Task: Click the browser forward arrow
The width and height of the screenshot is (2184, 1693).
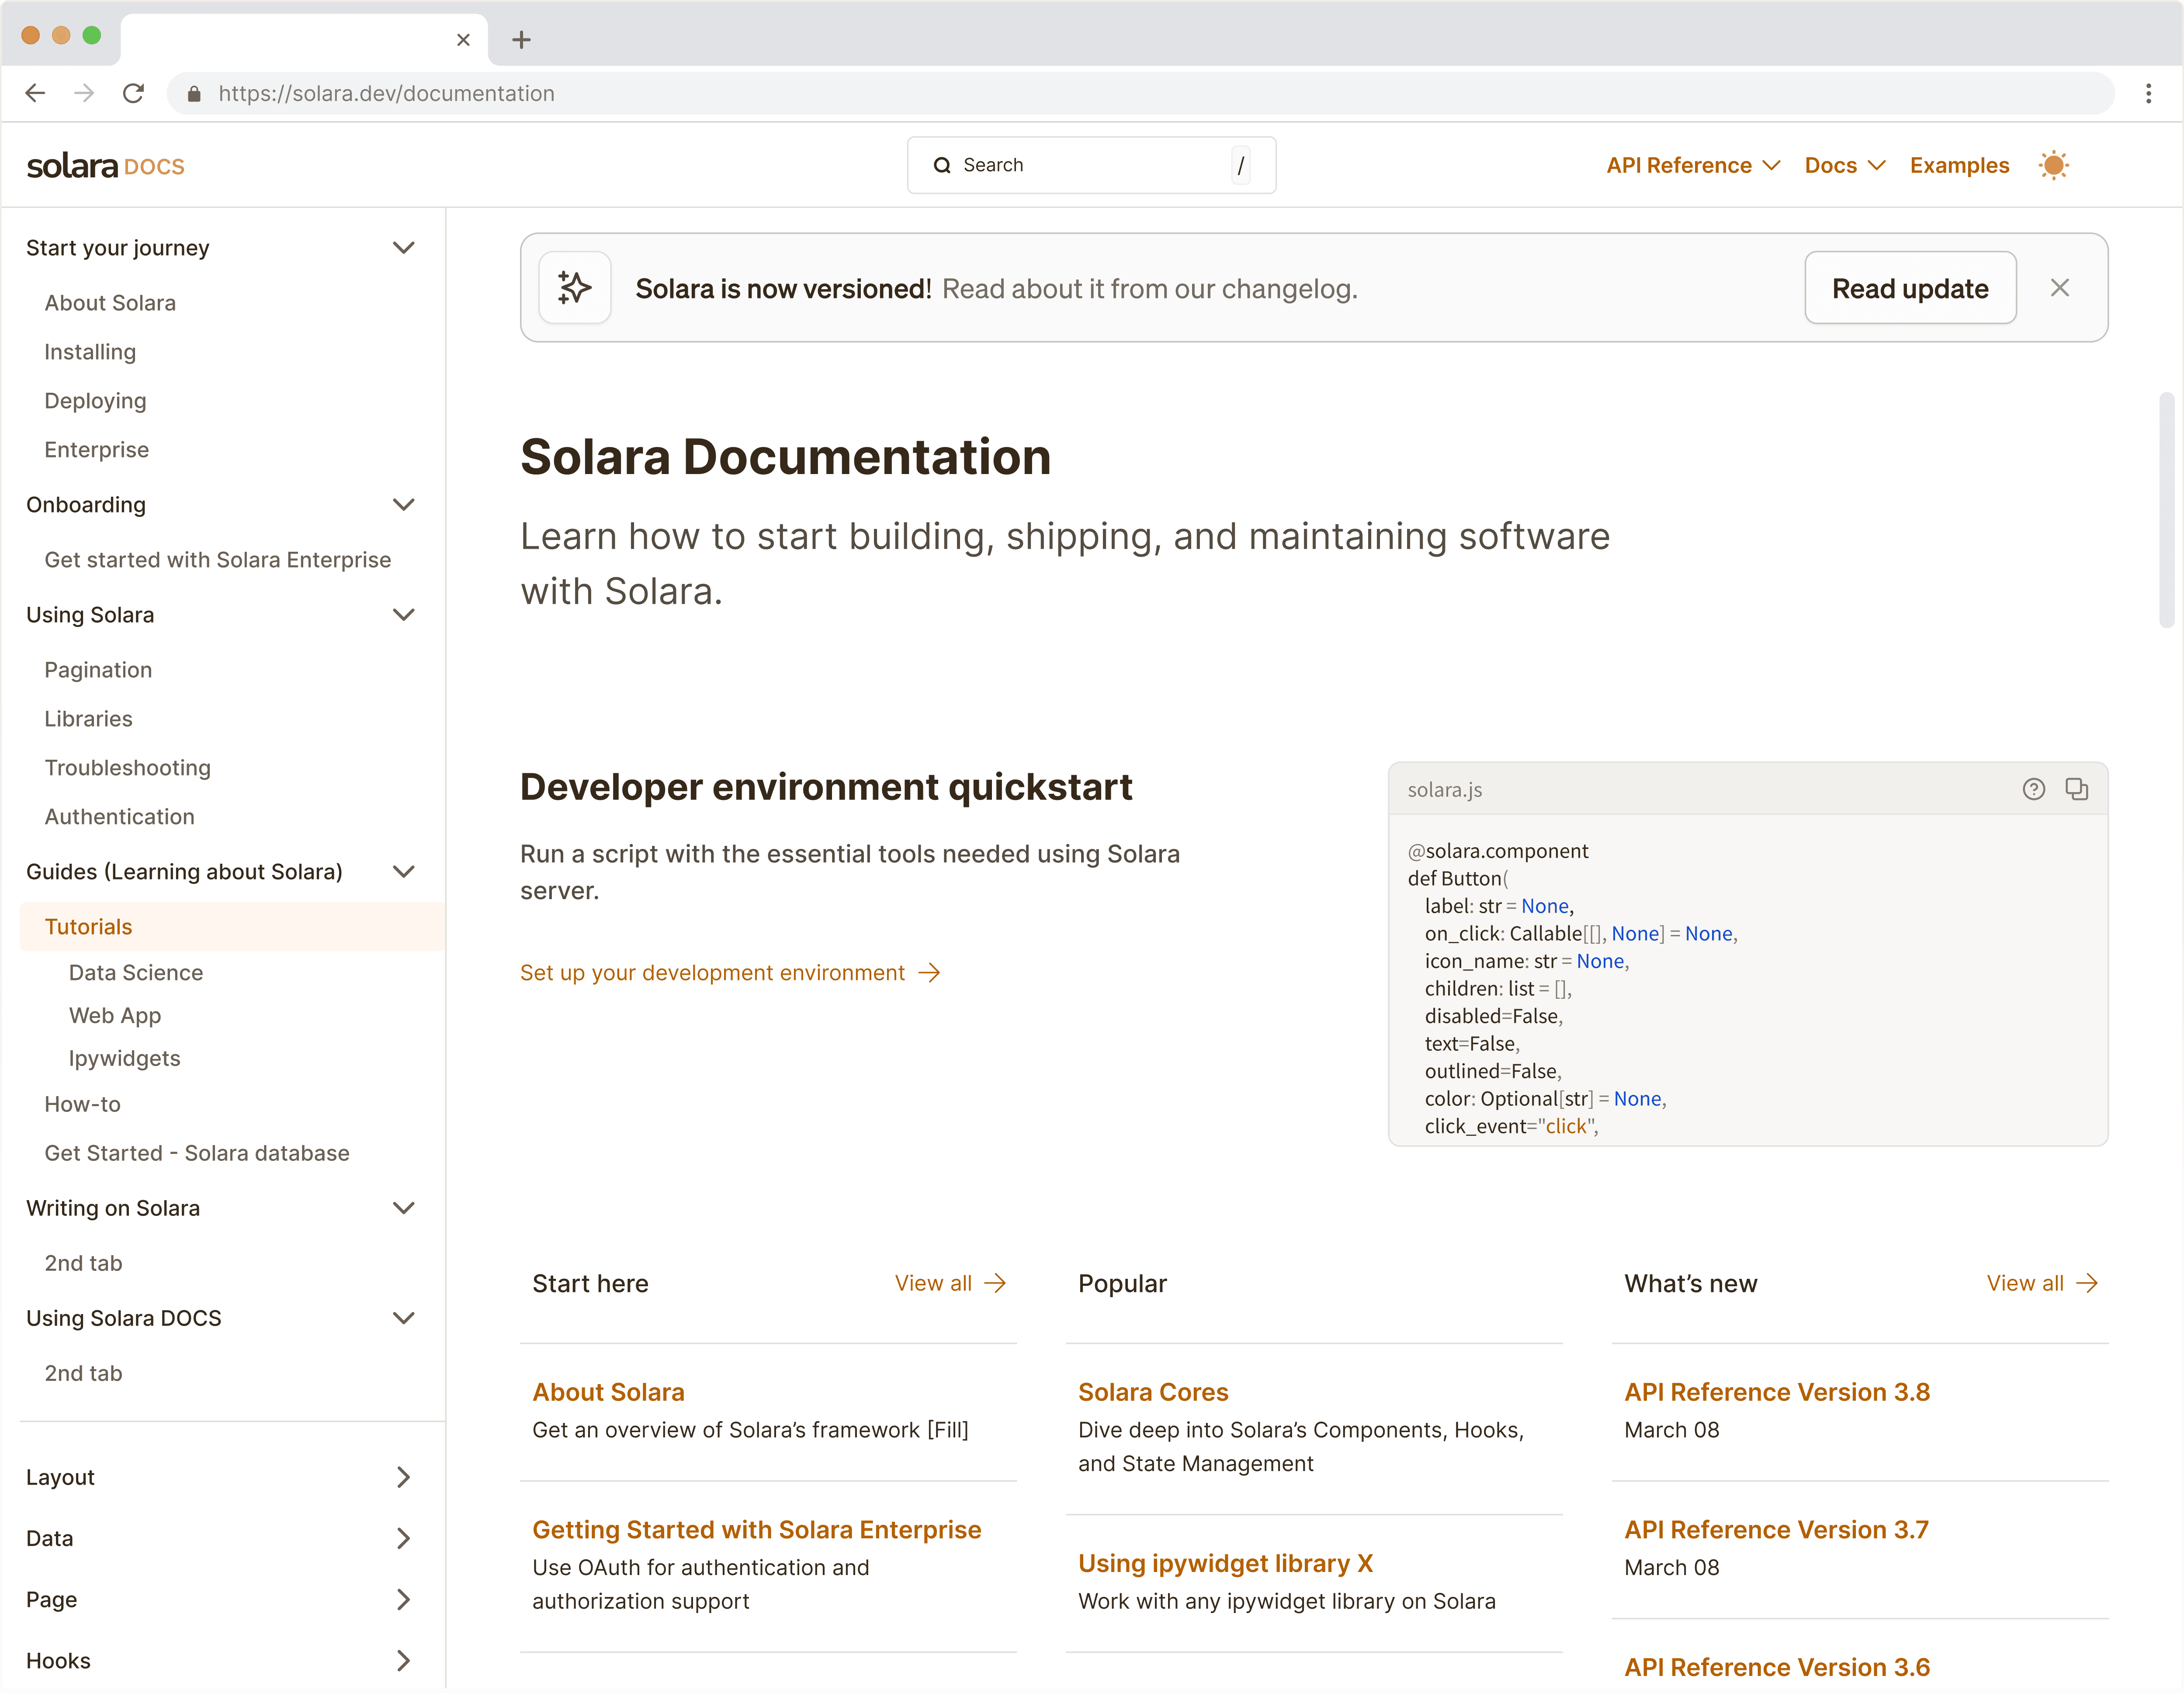Action: point(84,93)
